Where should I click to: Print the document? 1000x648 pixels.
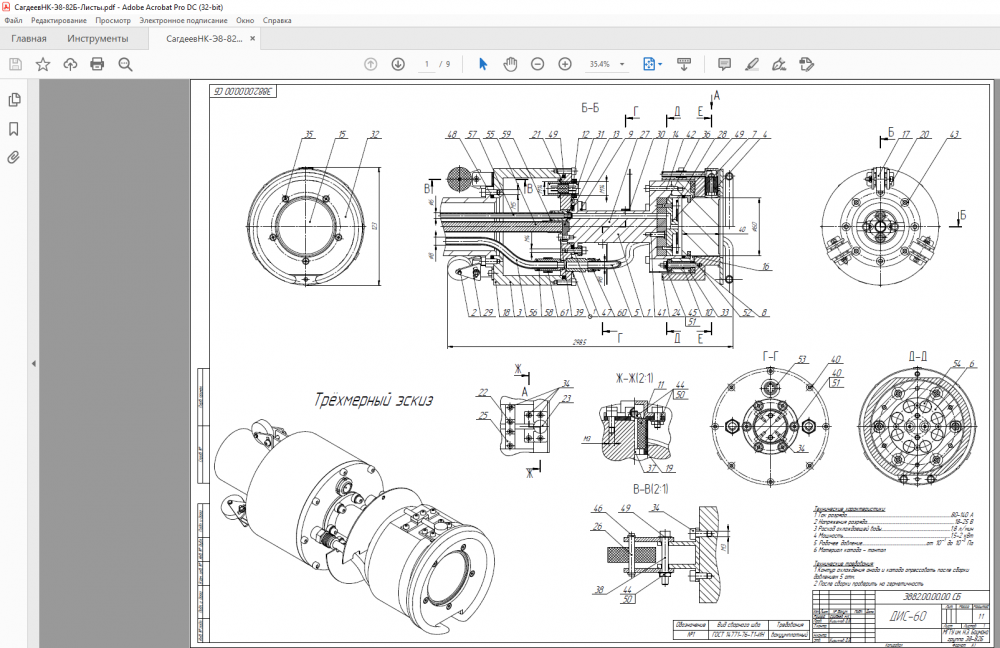coord(97,64)
